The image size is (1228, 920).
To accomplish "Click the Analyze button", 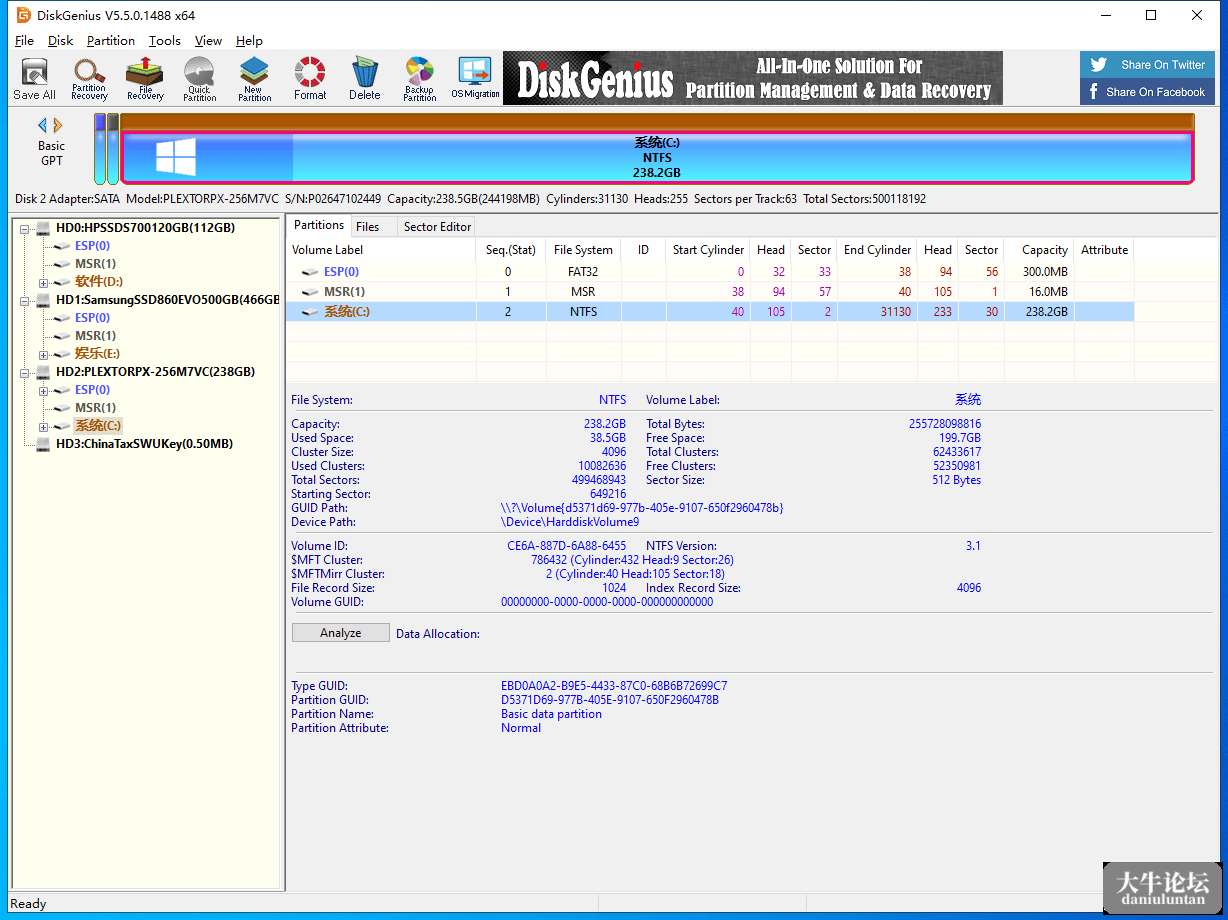I will (x=341, y=633).
